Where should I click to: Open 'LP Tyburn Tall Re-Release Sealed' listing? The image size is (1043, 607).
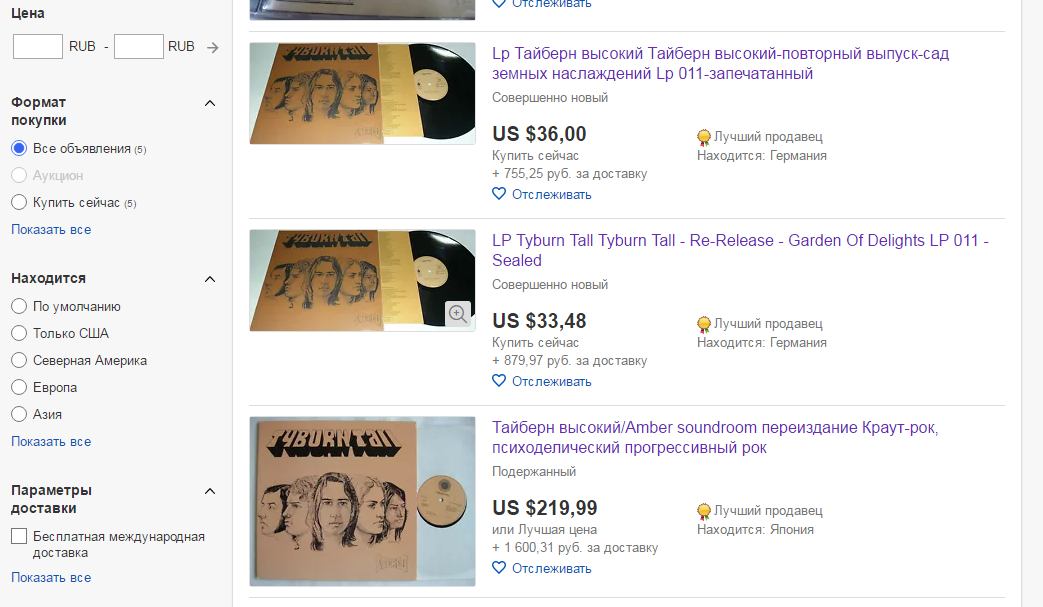pos(740,250)
